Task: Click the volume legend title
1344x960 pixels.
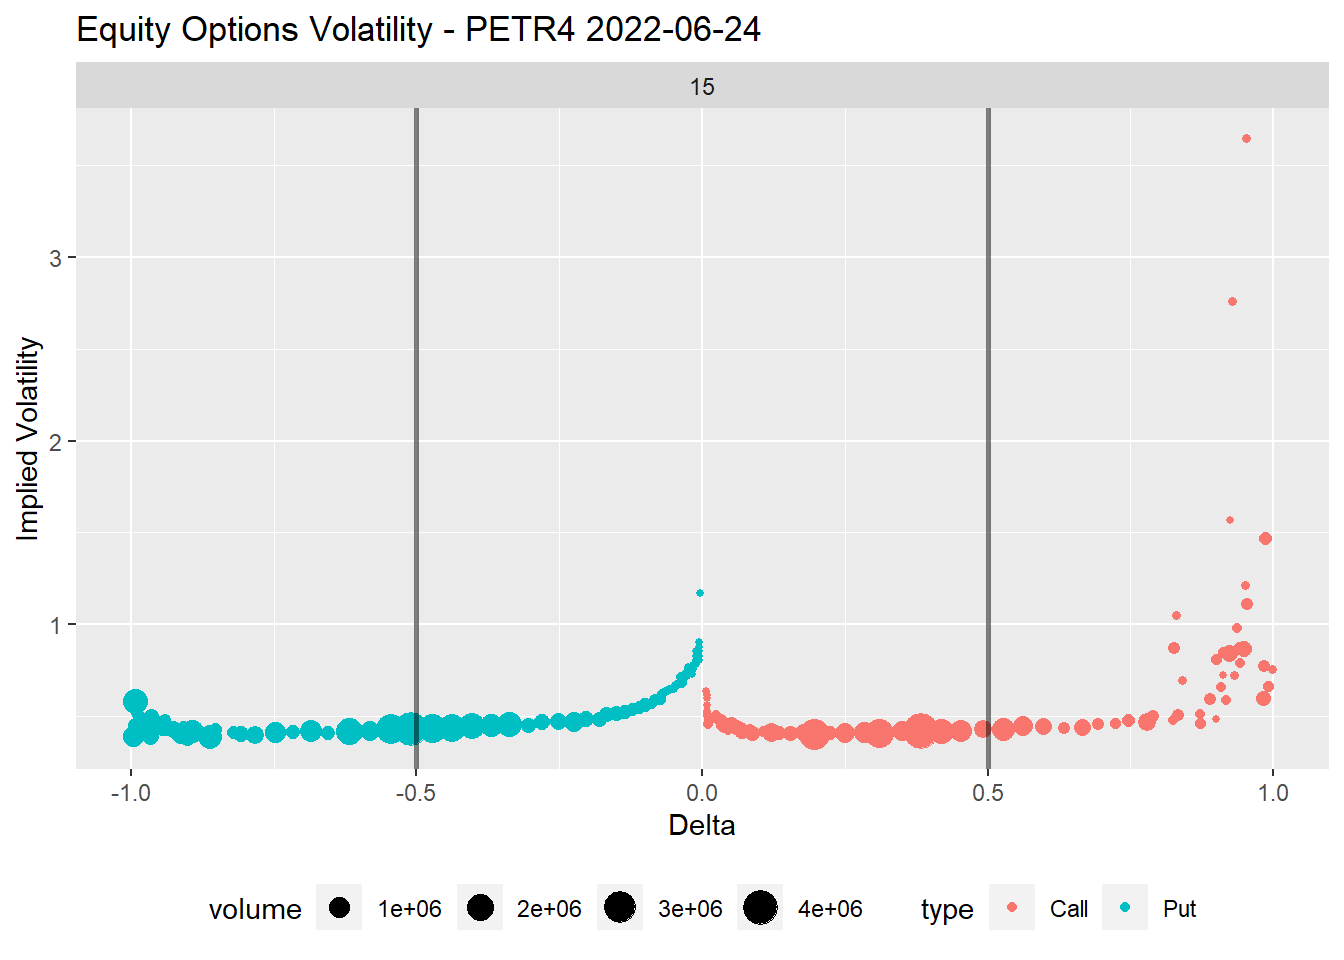Action: [x=255, y=909]
